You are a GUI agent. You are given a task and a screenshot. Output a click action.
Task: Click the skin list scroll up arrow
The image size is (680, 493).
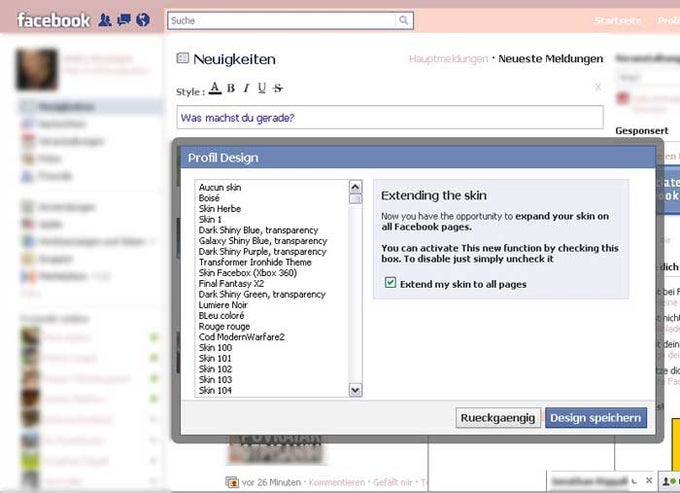click(x=355, y=187)
